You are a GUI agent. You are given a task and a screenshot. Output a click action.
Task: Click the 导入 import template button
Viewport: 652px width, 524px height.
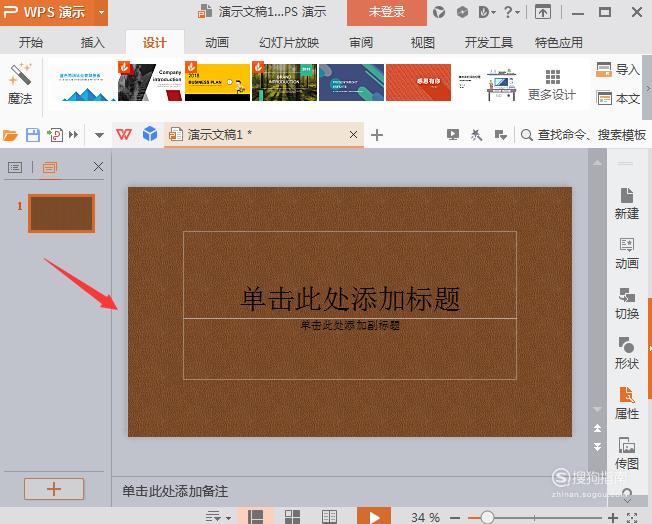tap(617, 69)
